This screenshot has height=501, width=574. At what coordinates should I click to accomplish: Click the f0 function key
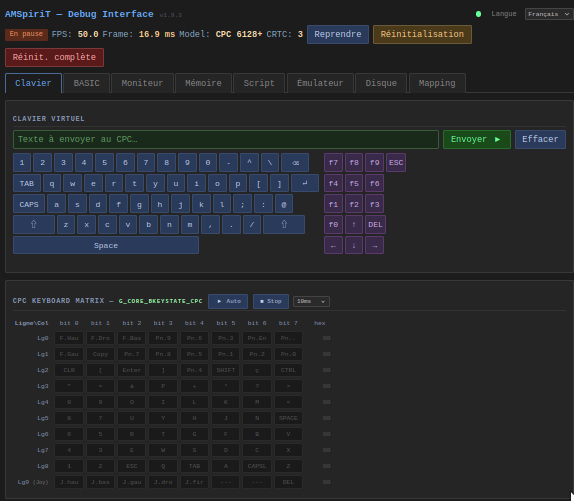point(333,225)
